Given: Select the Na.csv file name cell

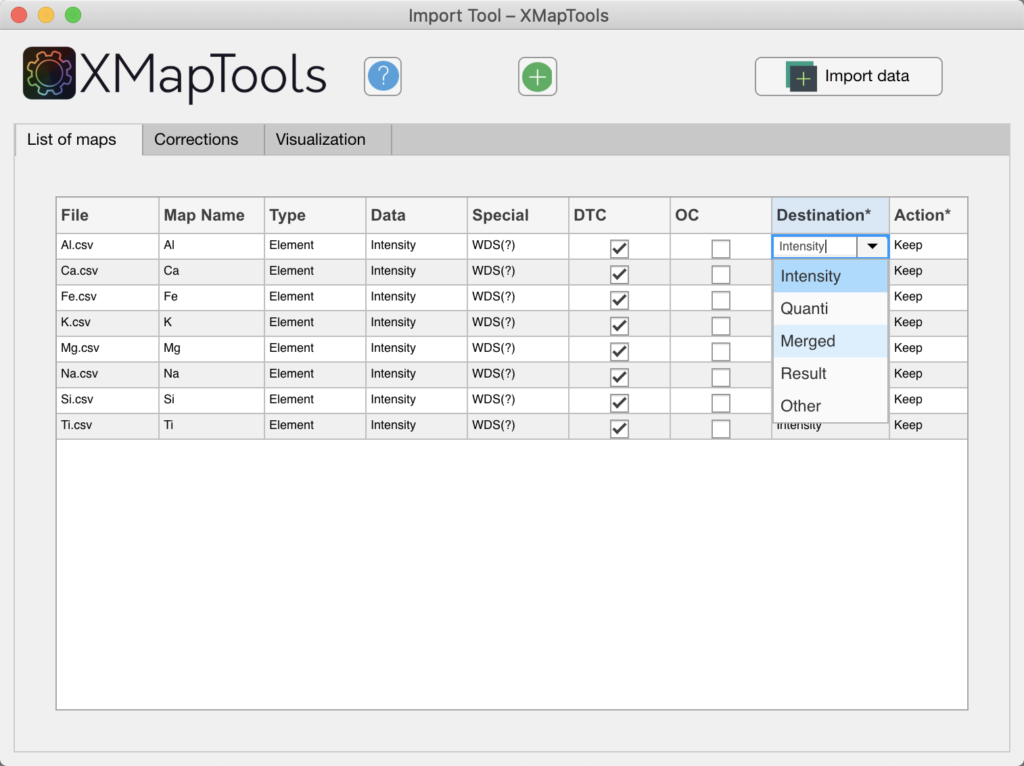Looking at the screenshot, I should click(108, 374).
